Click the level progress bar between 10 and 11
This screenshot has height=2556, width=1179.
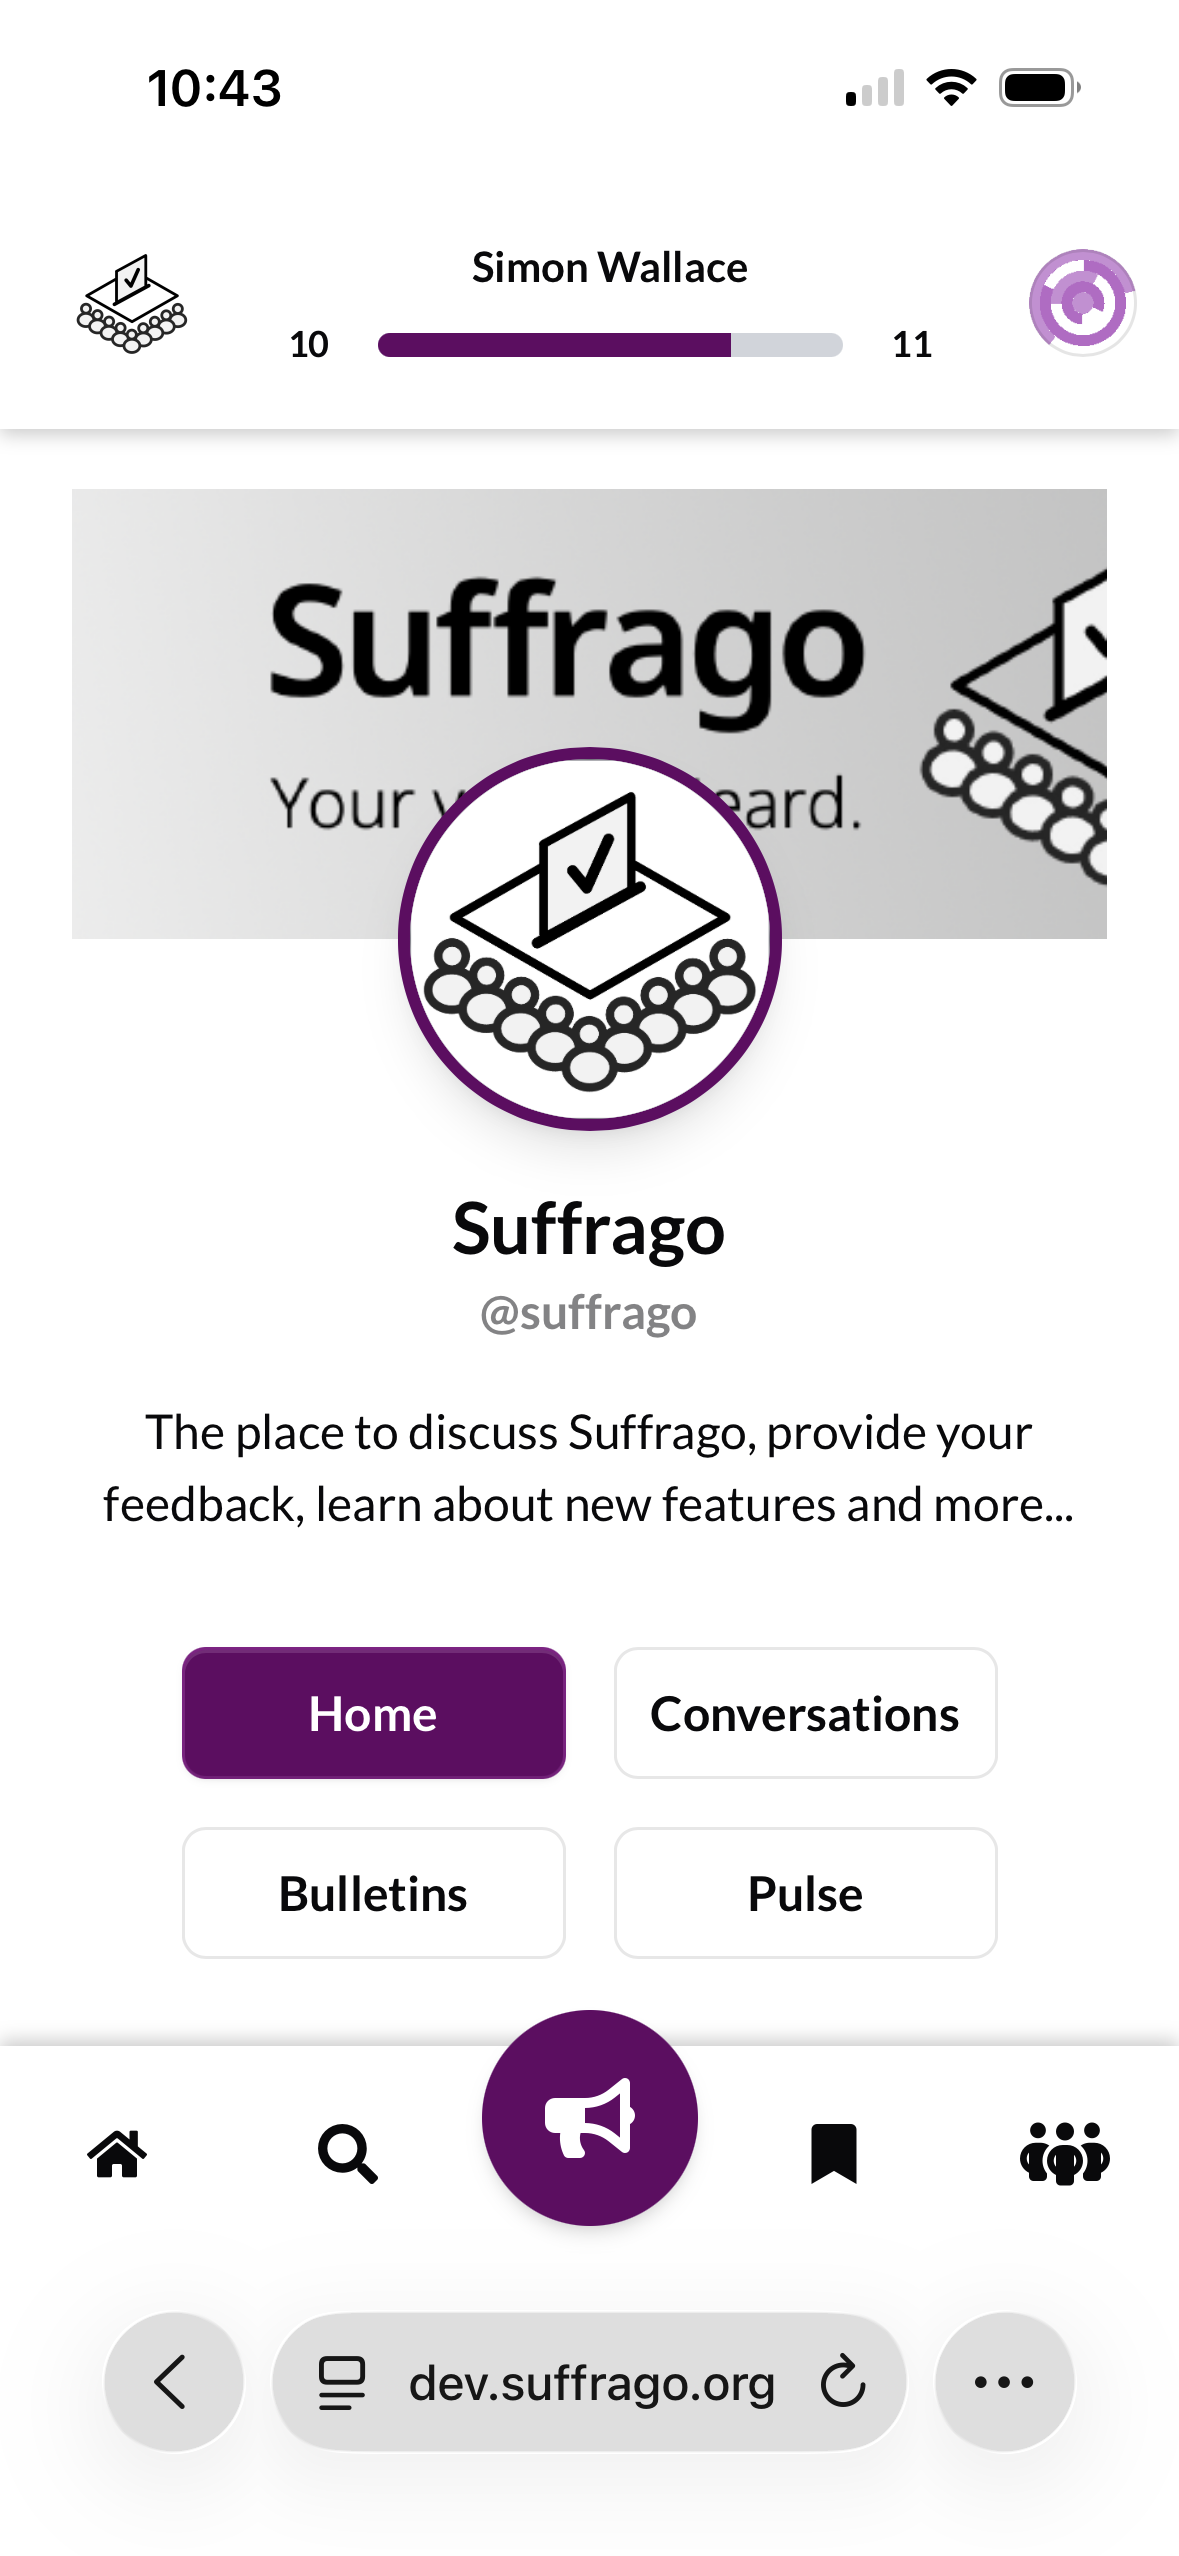coord(610,345)
